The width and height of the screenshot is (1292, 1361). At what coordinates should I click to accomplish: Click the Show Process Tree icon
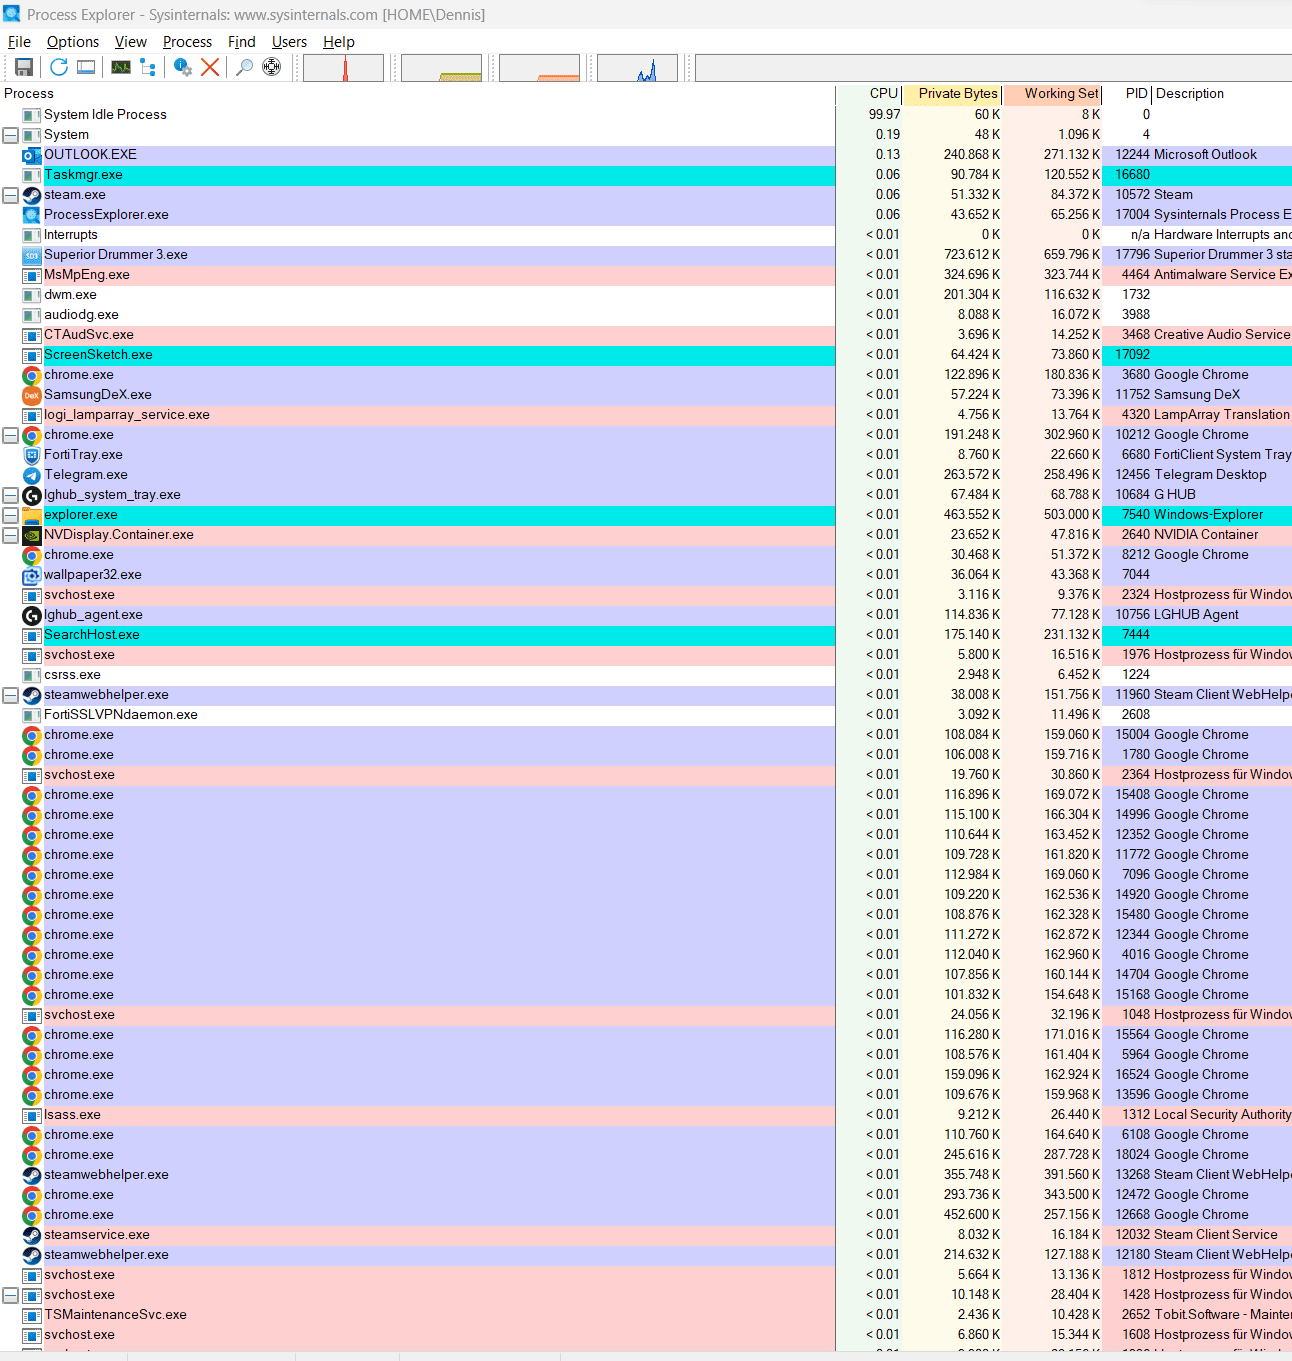tap(148, 67)
